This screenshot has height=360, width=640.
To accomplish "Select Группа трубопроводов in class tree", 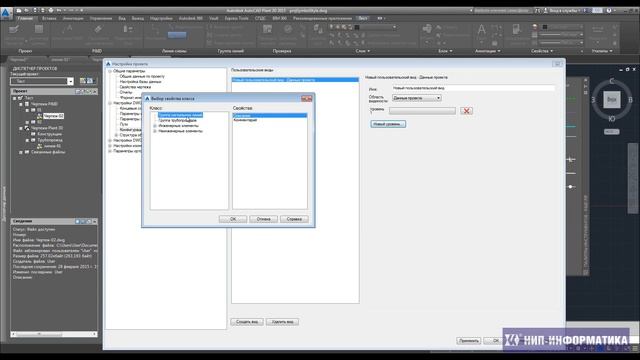I will coord(178,120).
